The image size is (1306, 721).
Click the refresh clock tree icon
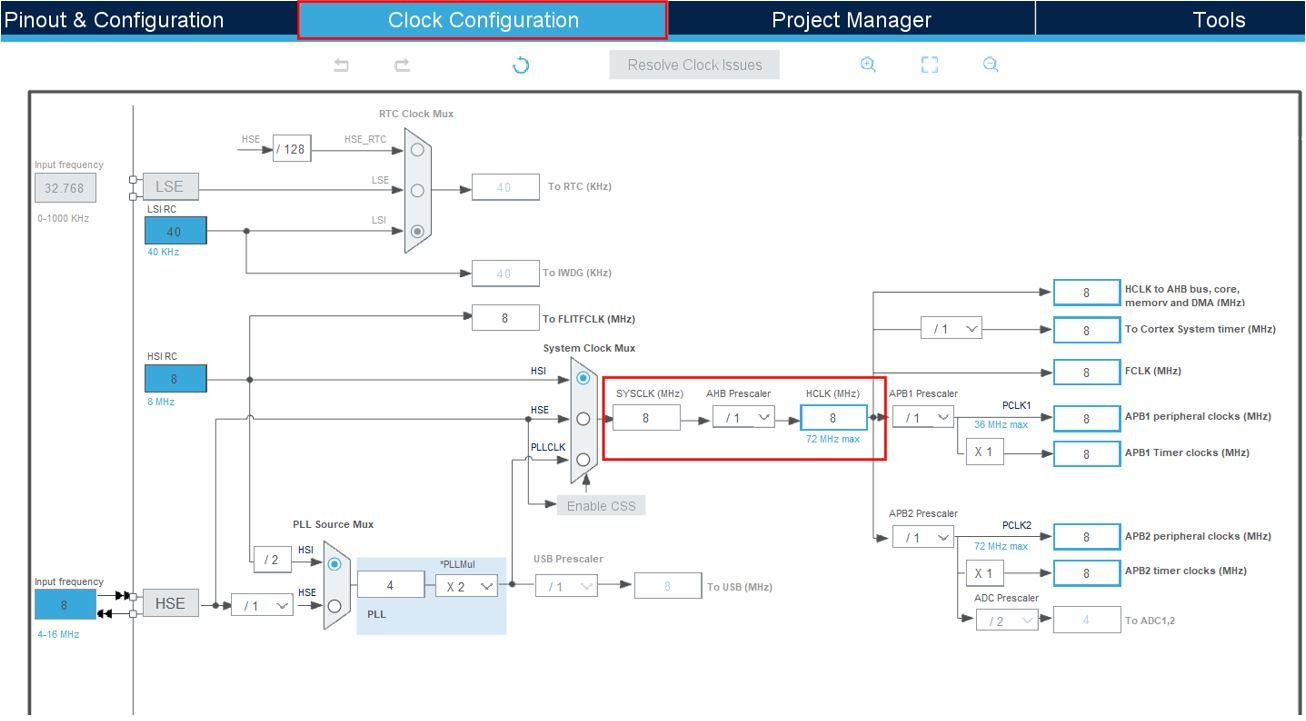520,65
